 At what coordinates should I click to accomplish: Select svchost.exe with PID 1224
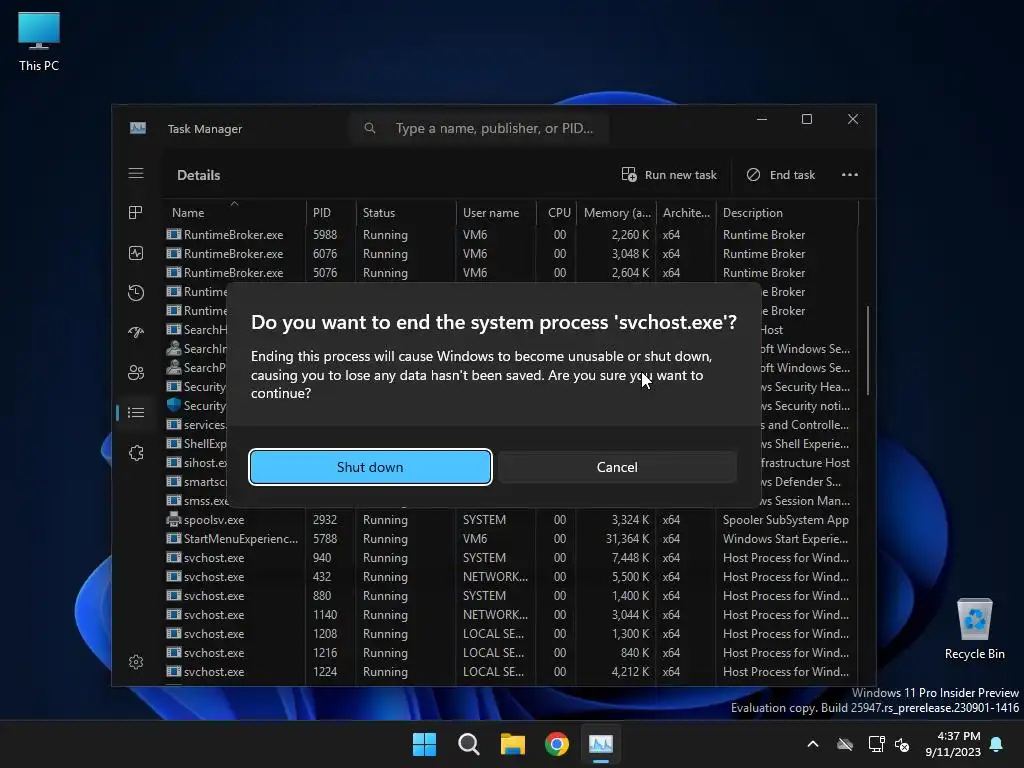[511, 671]
